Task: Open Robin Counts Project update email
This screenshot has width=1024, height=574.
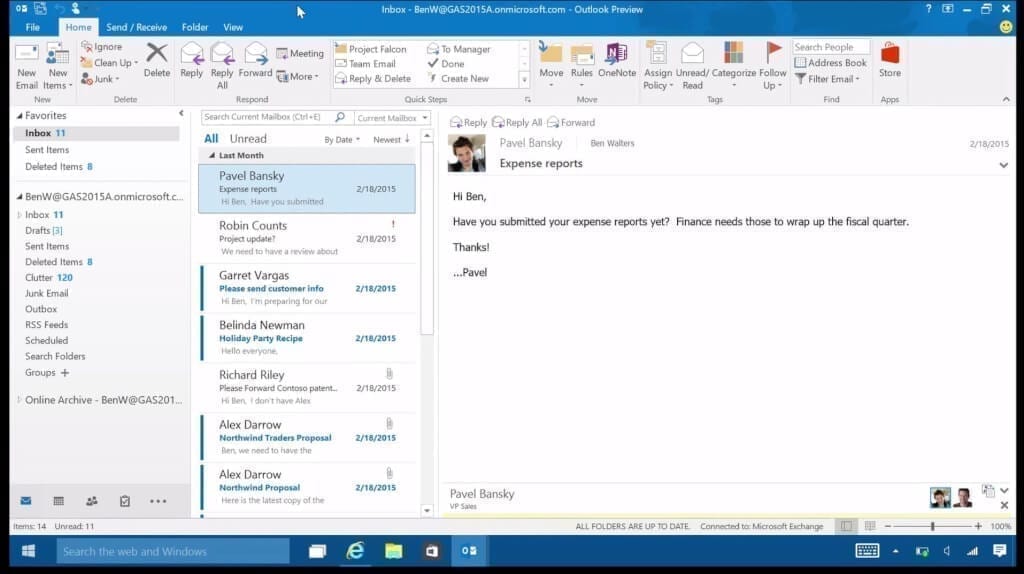Action: pyautogui.click(x=307, y=238)
